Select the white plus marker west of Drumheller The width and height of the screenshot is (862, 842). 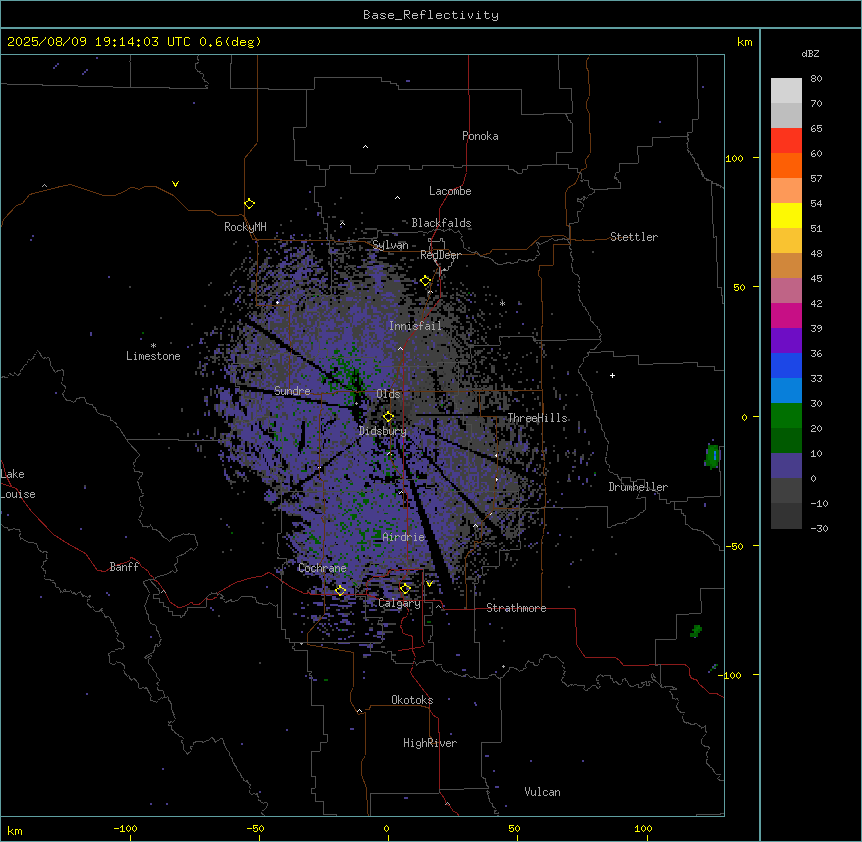612,375
